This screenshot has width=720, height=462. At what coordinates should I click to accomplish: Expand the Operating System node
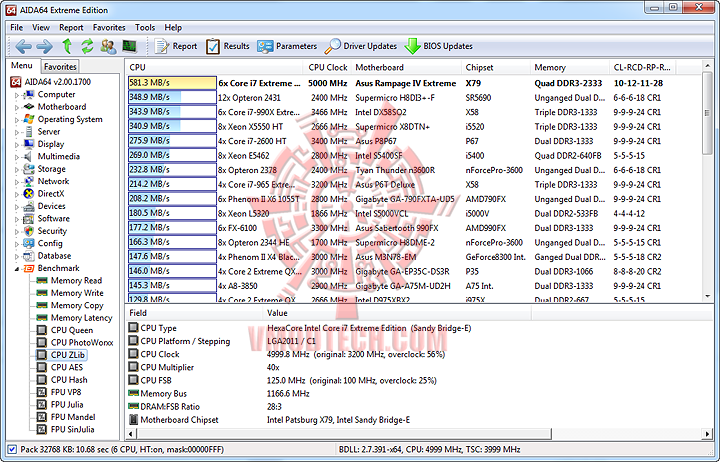coord(17,119)
